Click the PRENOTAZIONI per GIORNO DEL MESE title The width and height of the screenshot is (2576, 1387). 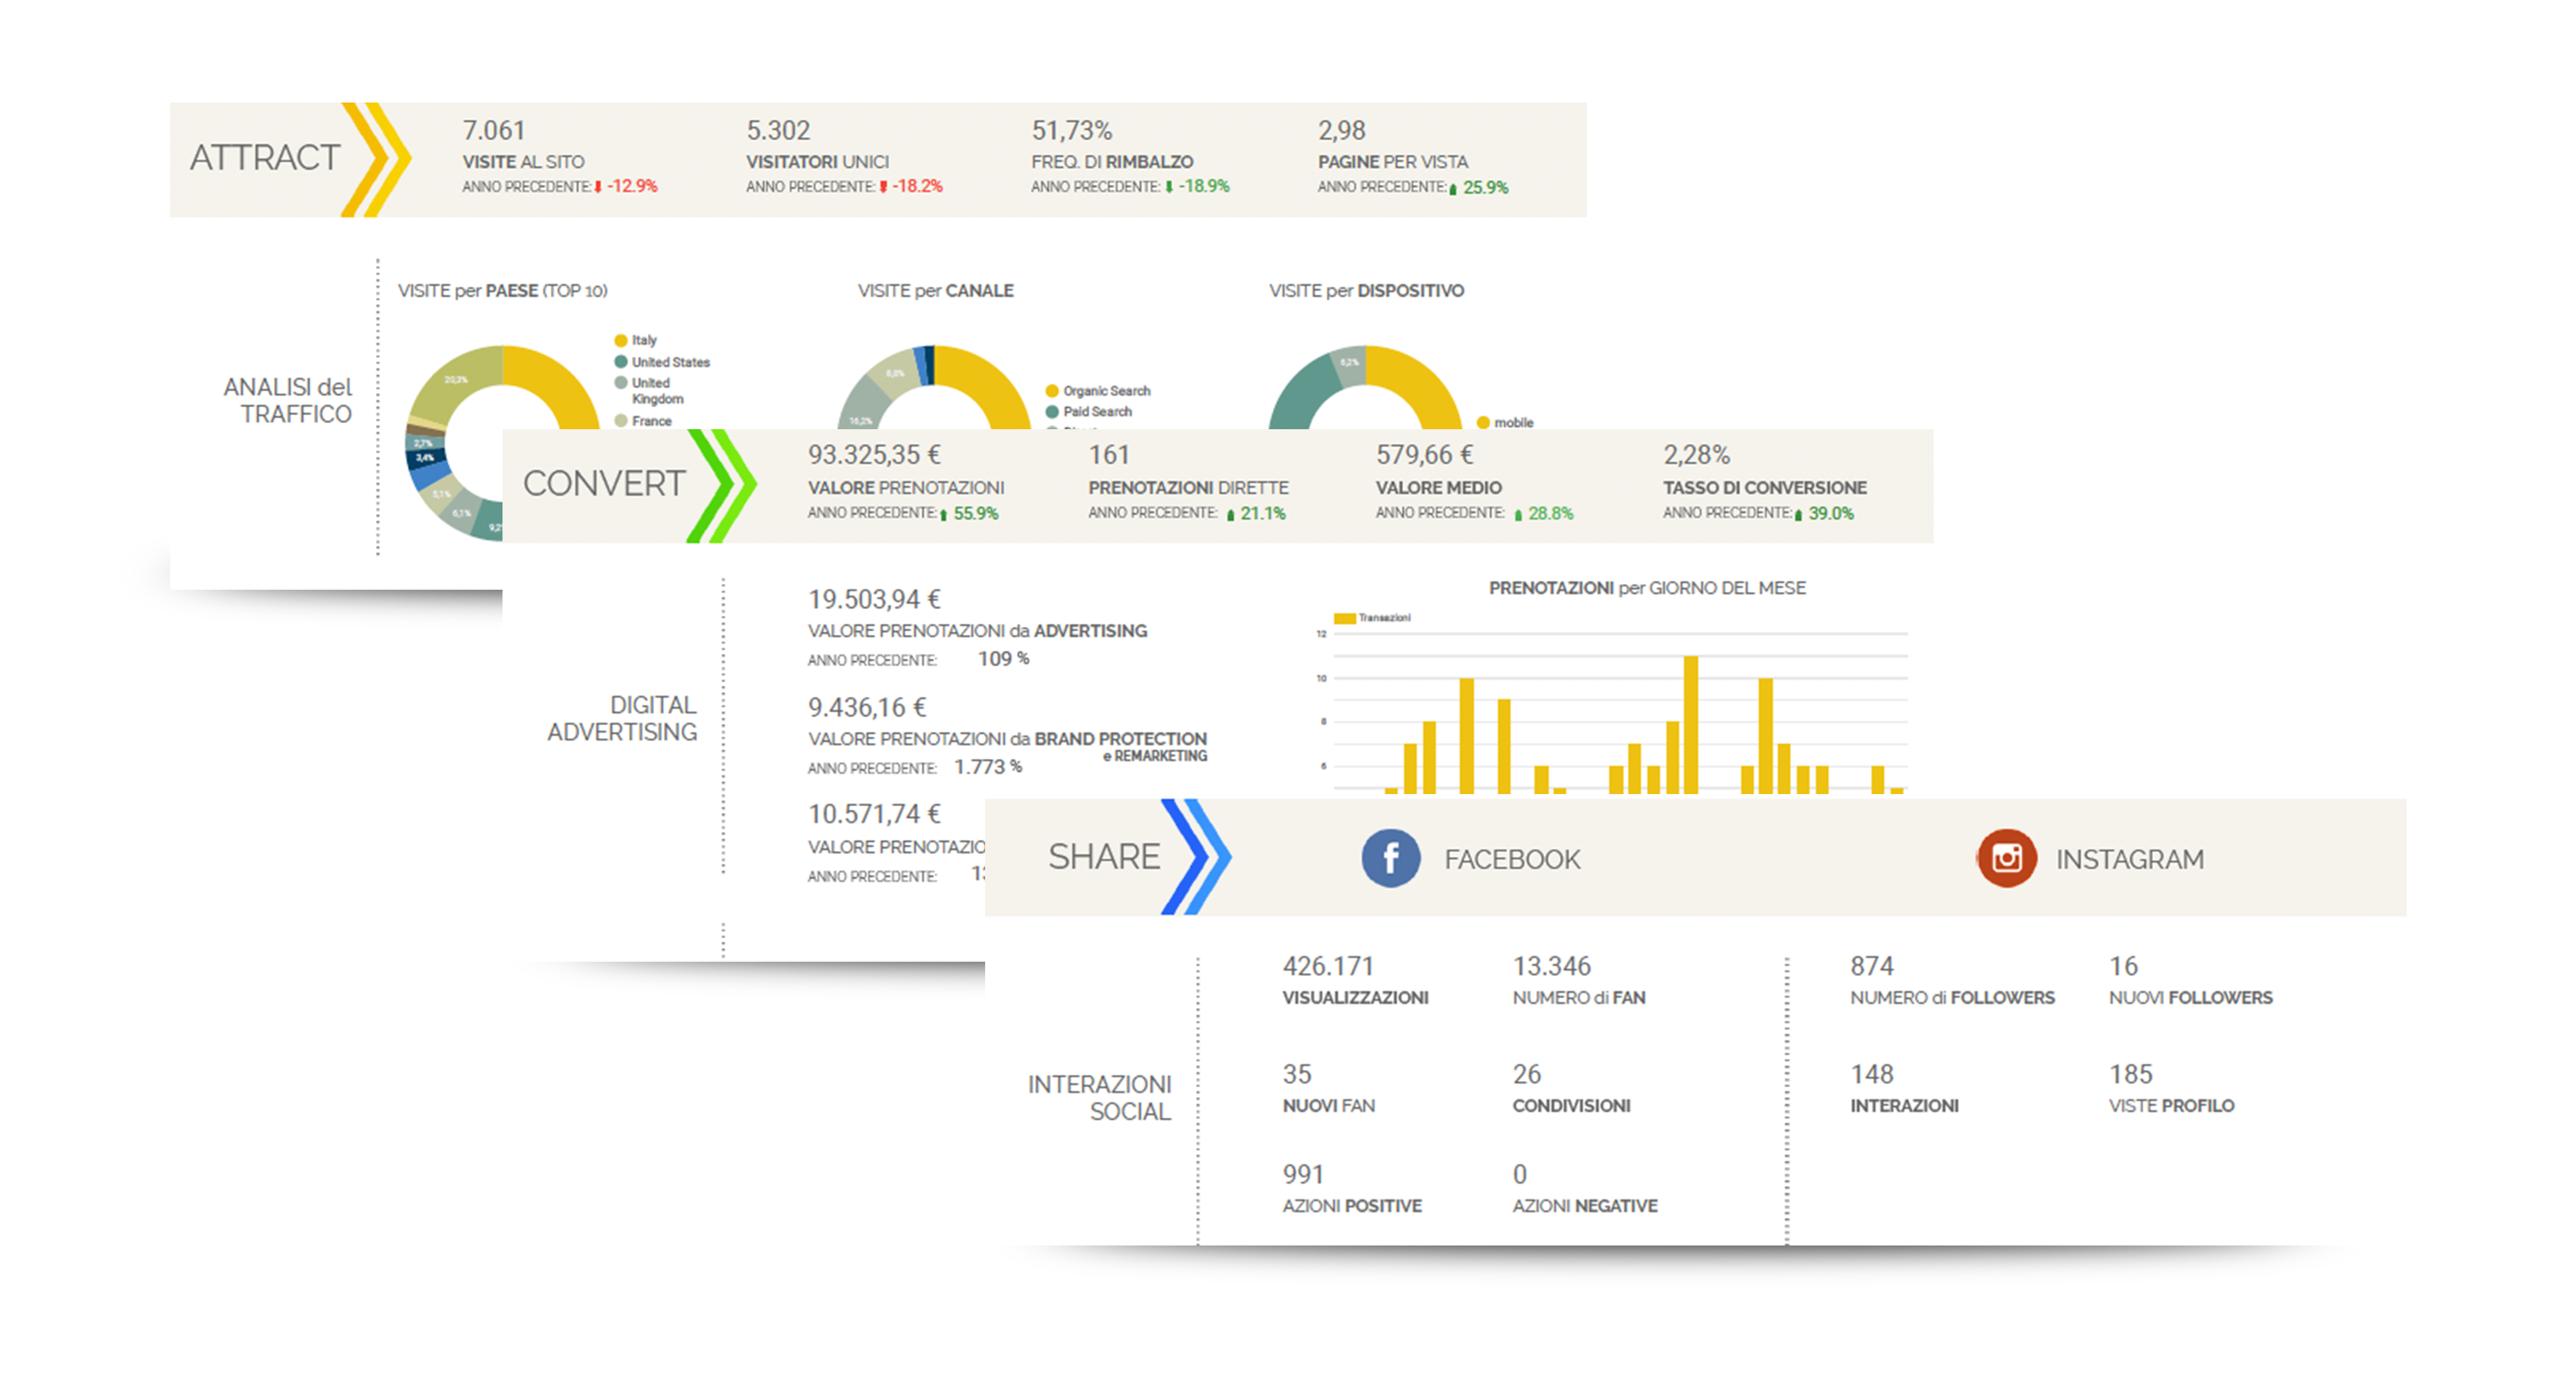click(x=1647, y=588)
